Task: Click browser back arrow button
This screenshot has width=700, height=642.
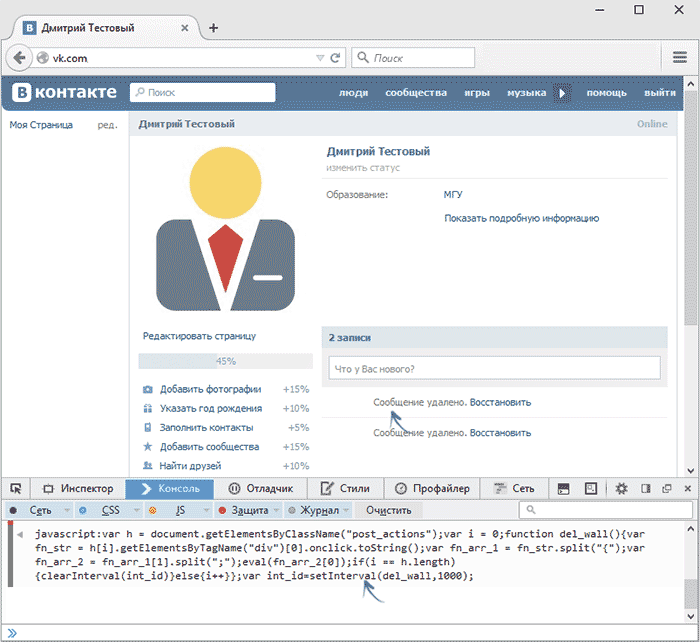Action: tap(19, 58)
